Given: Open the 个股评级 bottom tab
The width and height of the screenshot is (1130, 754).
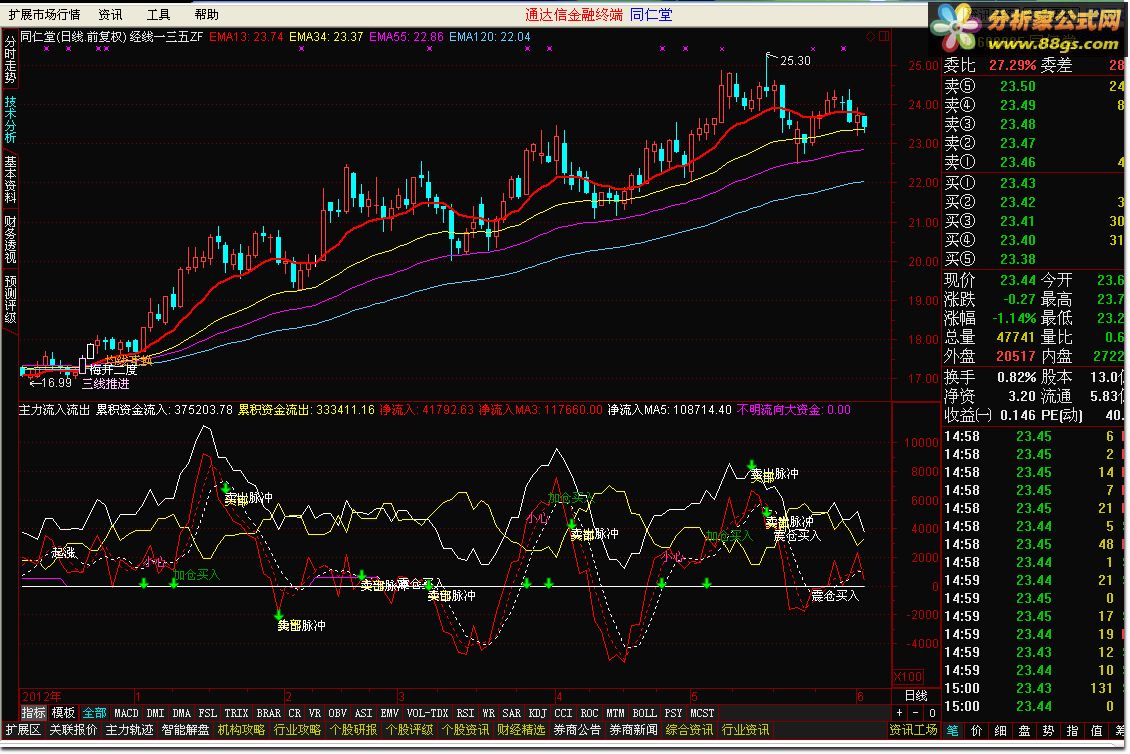Looking at the screenshot, I should pyautogui.click(x=409, y=730).
